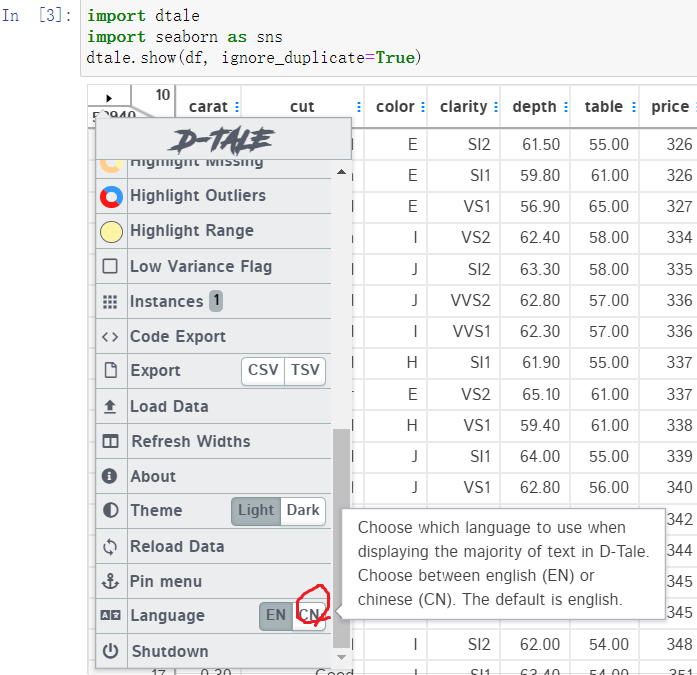Click the Code Export brackets icon
The width and height of the screenshot is (697, 675).
click(x=110, y=337)
